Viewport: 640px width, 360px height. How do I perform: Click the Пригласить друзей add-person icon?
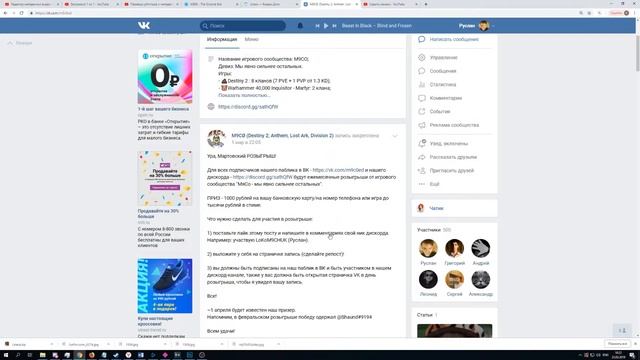(x=422, y=171)
